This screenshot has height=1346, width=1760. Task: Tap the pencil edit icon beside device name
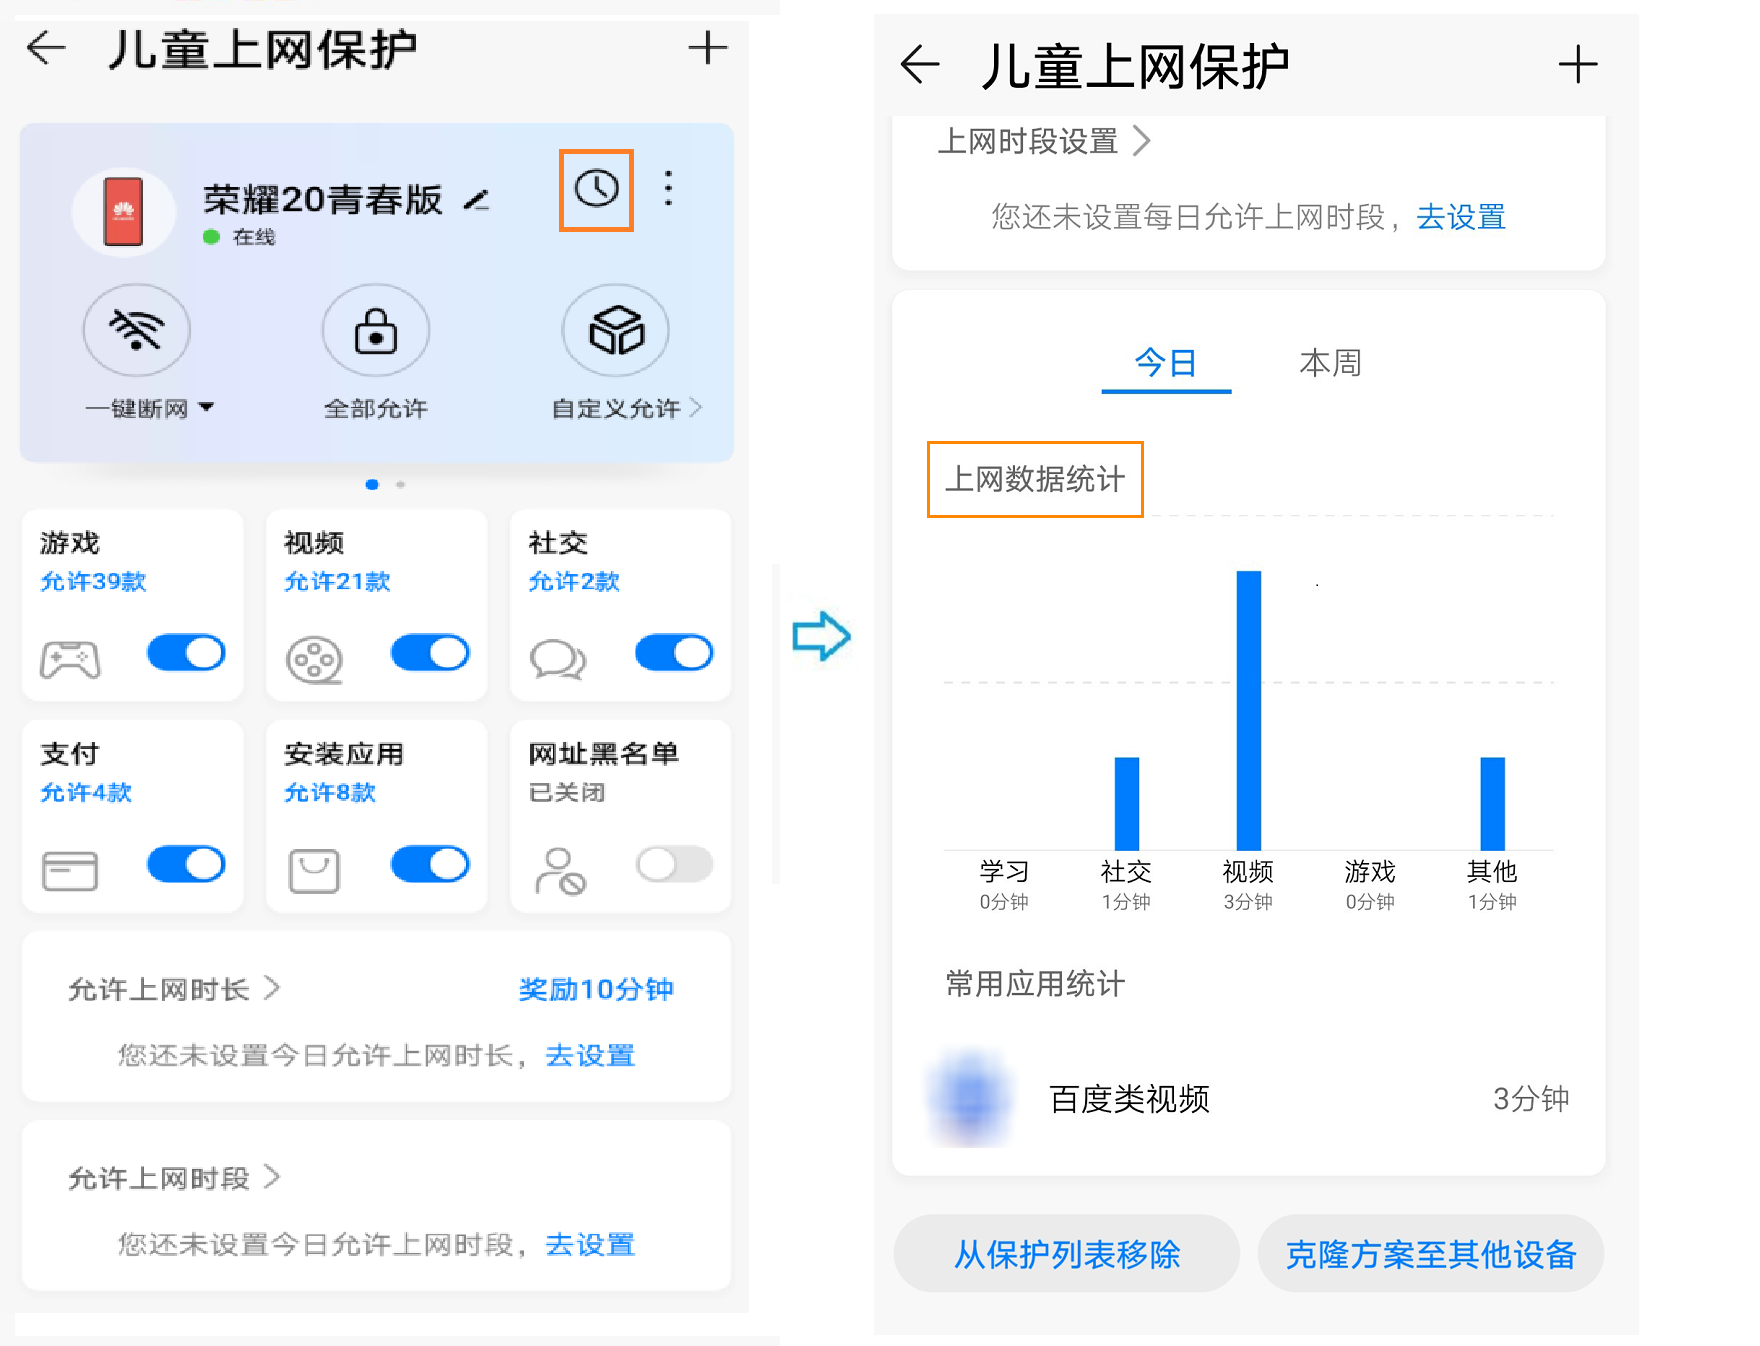[476, 201]
